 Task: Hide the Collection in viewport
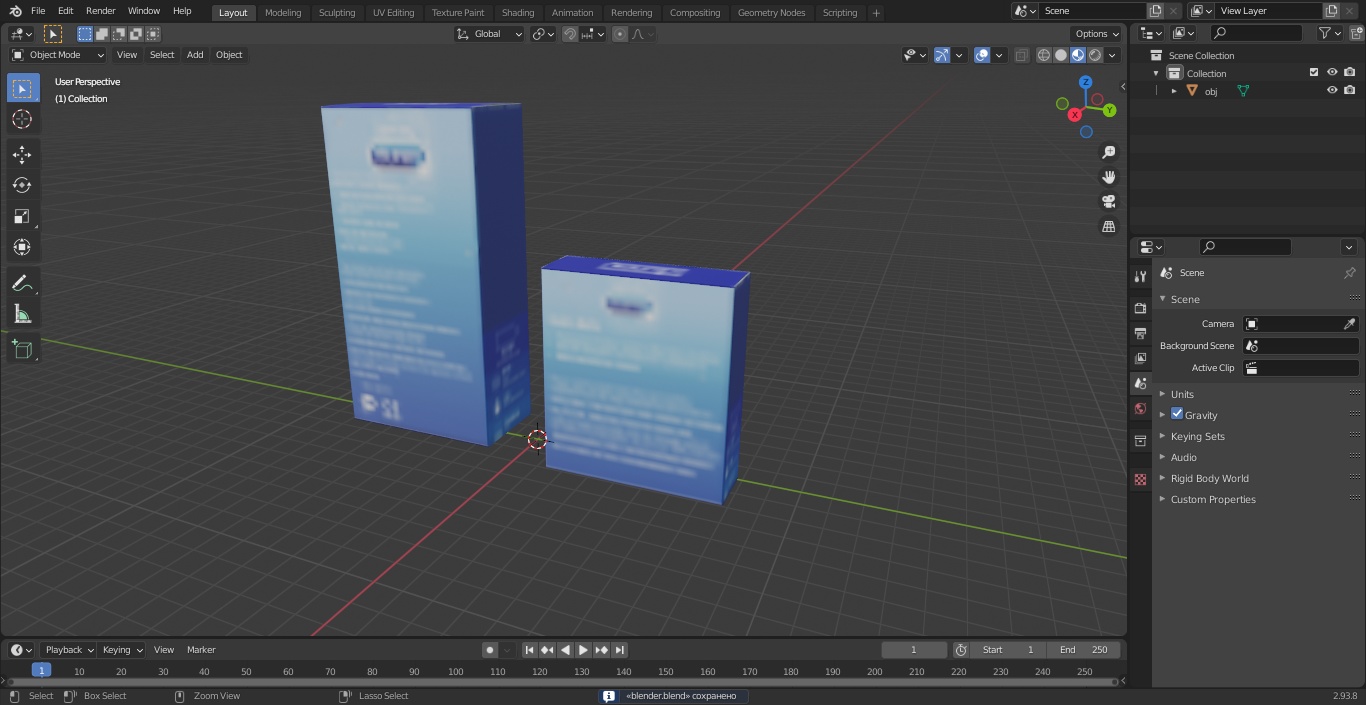[1332, 73]
